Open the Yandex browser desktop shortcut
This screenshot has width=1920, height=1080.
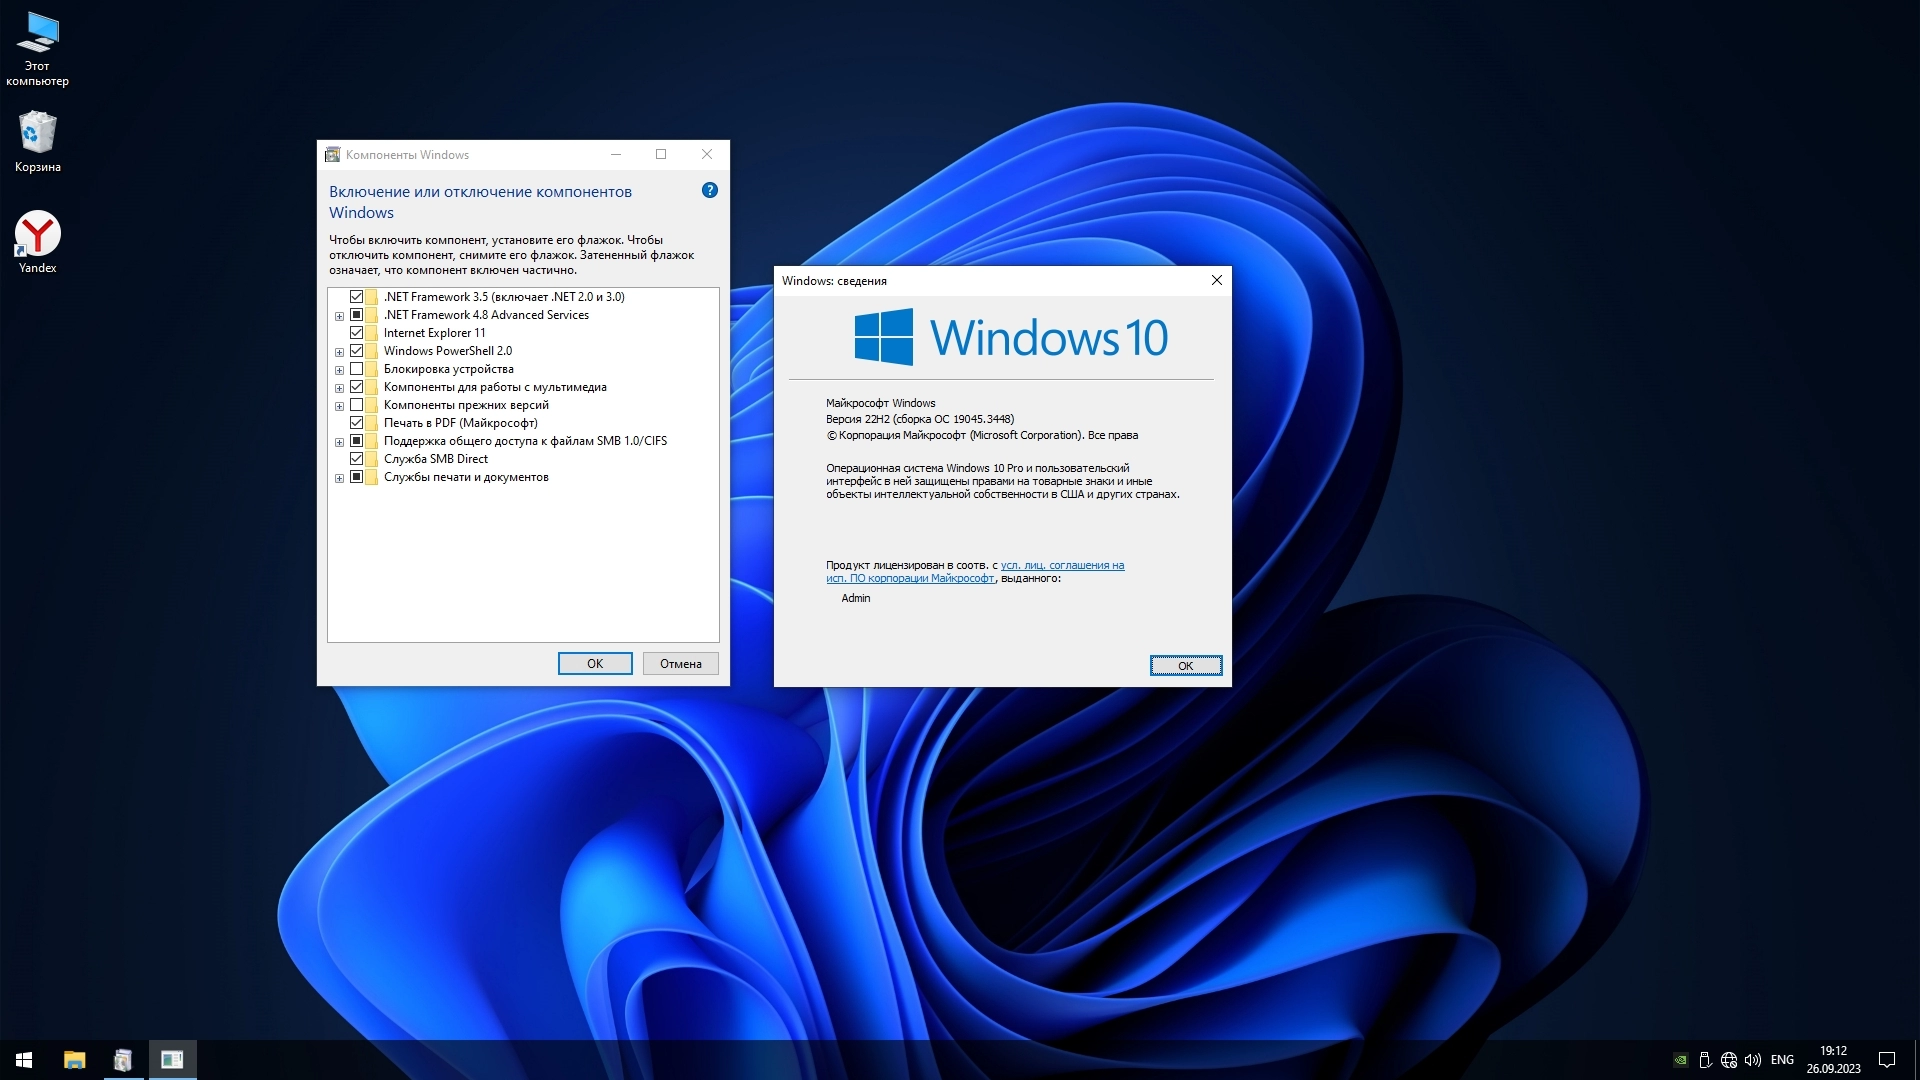click(x=37, y=235)
